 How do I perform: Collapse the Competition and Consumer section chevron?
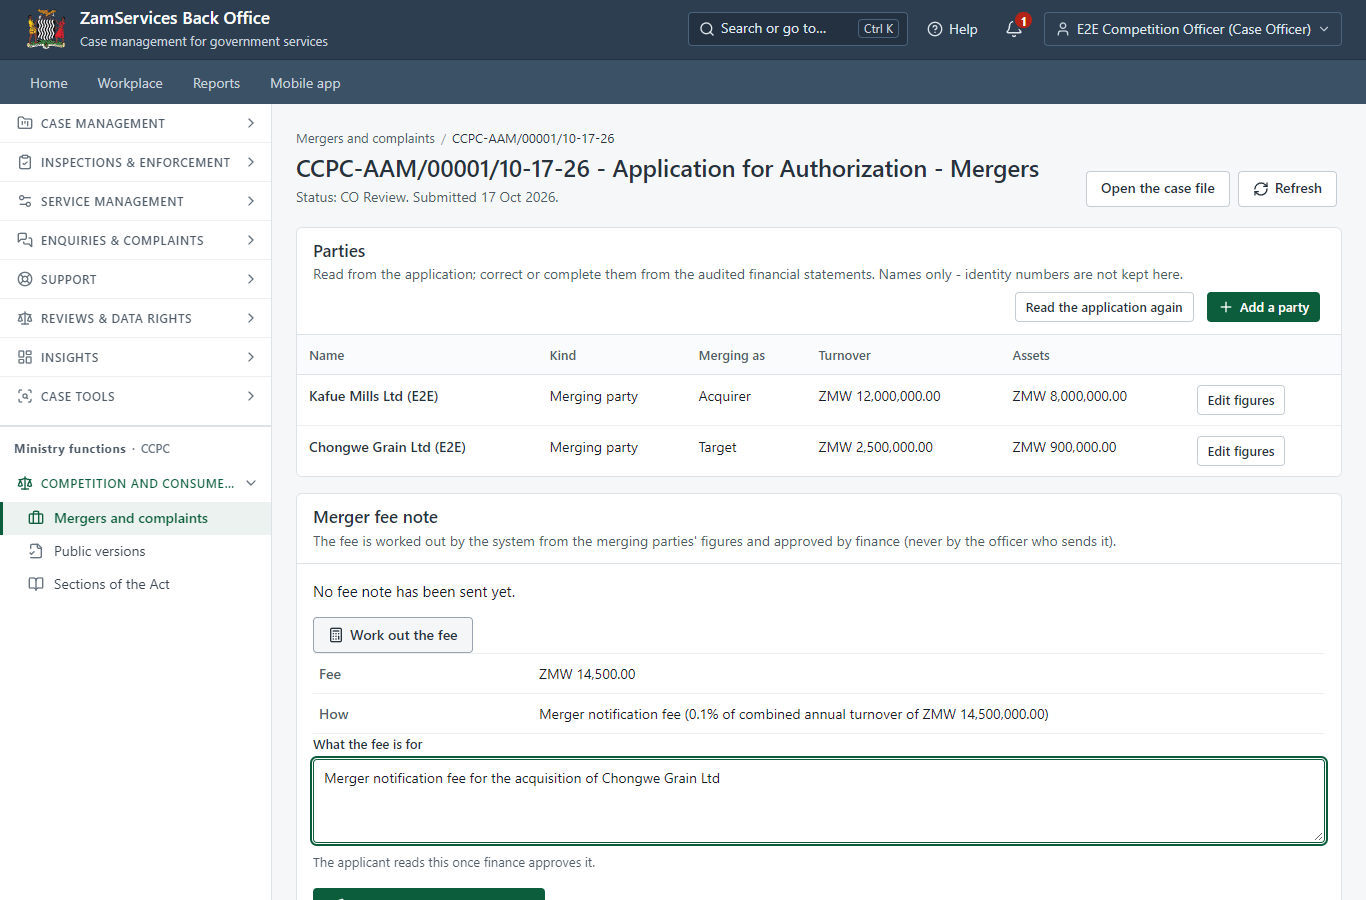(x=250, y=483)
